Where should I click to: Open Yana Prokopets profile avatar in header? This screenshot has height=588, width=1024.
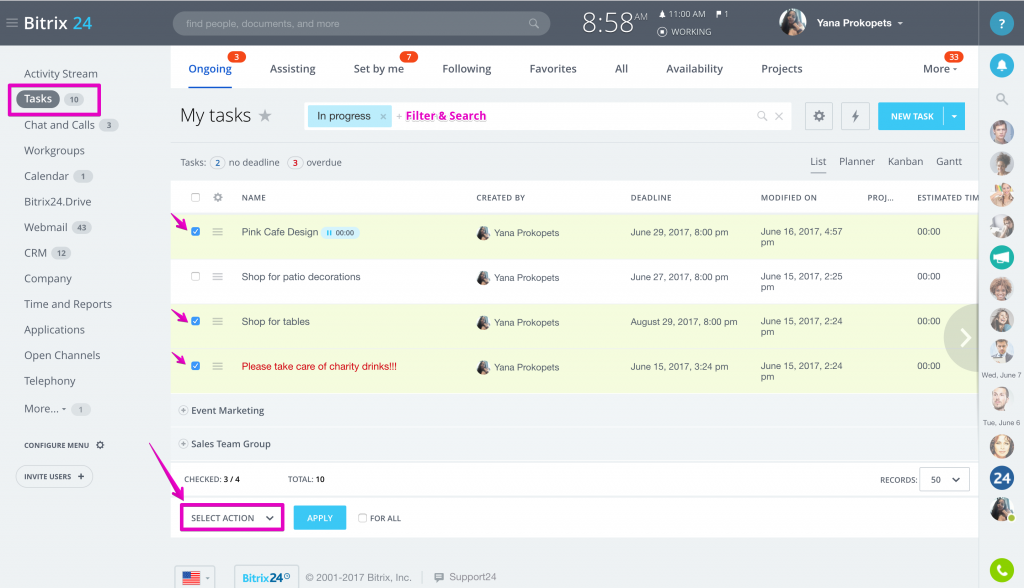click(792, 23)
